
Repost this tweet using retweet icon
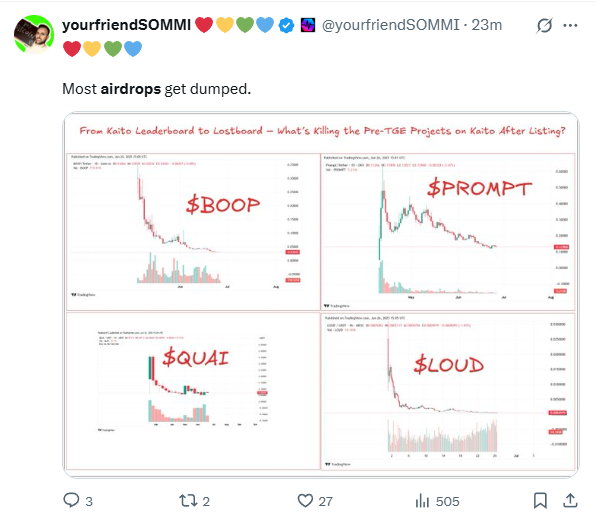[187, 500]
